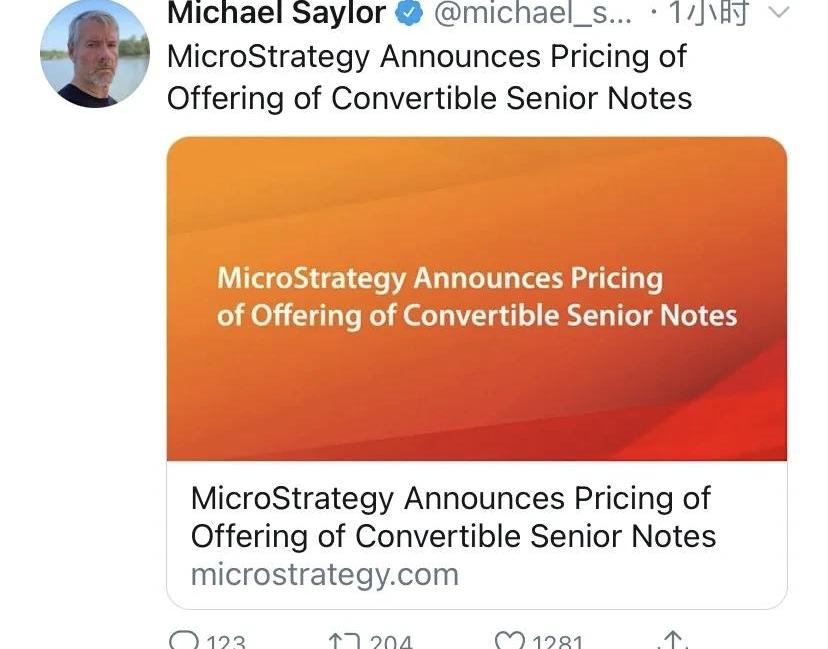828x649 pixels.
Task: Click the dot separator before the timestamp
Action: coord(653,14)
